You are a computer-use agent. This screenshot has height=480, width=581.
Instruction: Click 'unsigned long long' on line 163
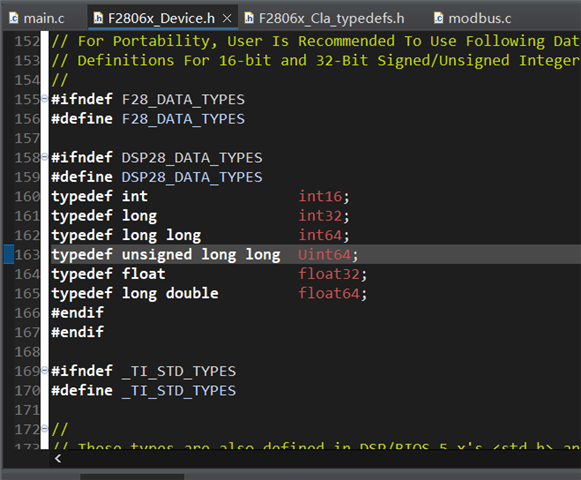coord(201,255)
